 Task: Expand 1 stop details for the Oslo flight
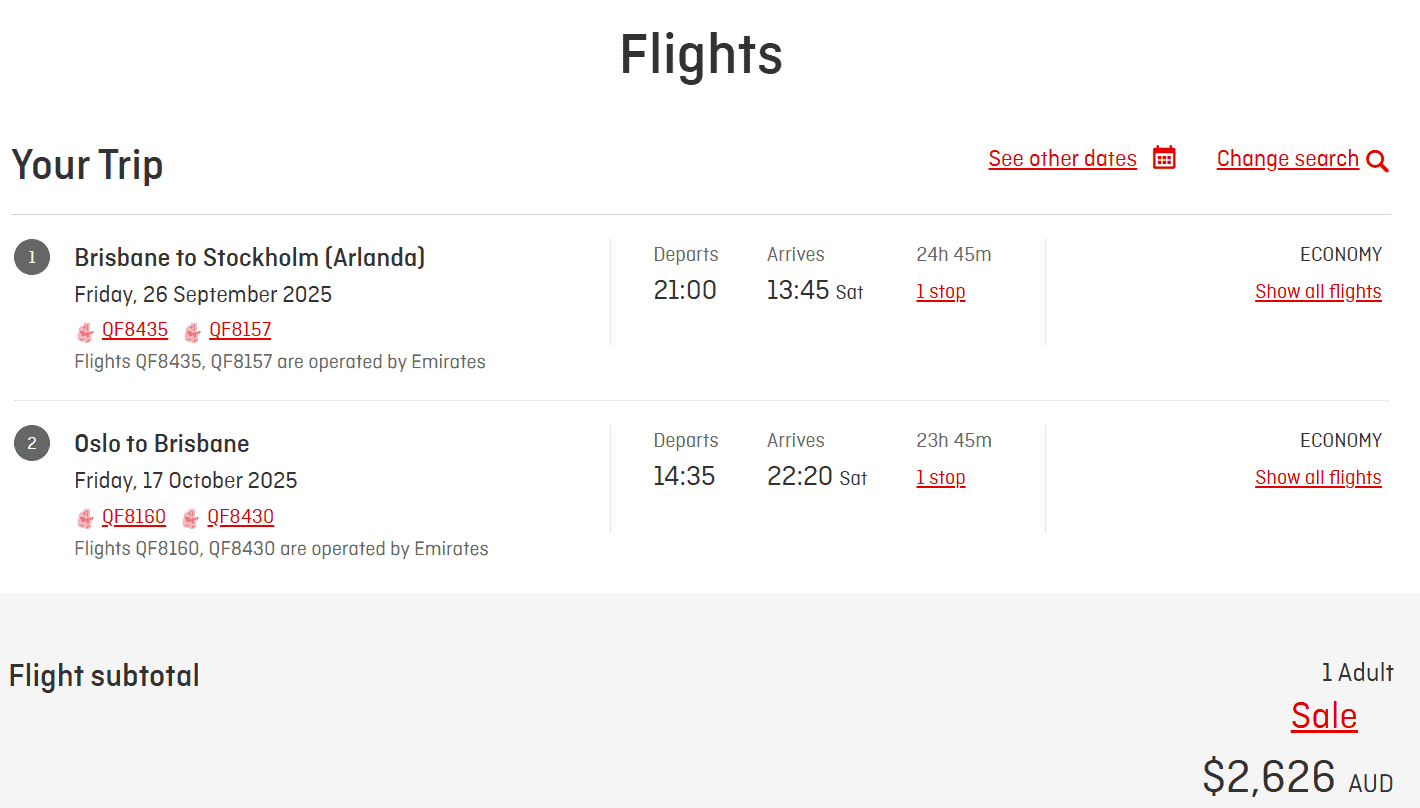click(940, 477)
